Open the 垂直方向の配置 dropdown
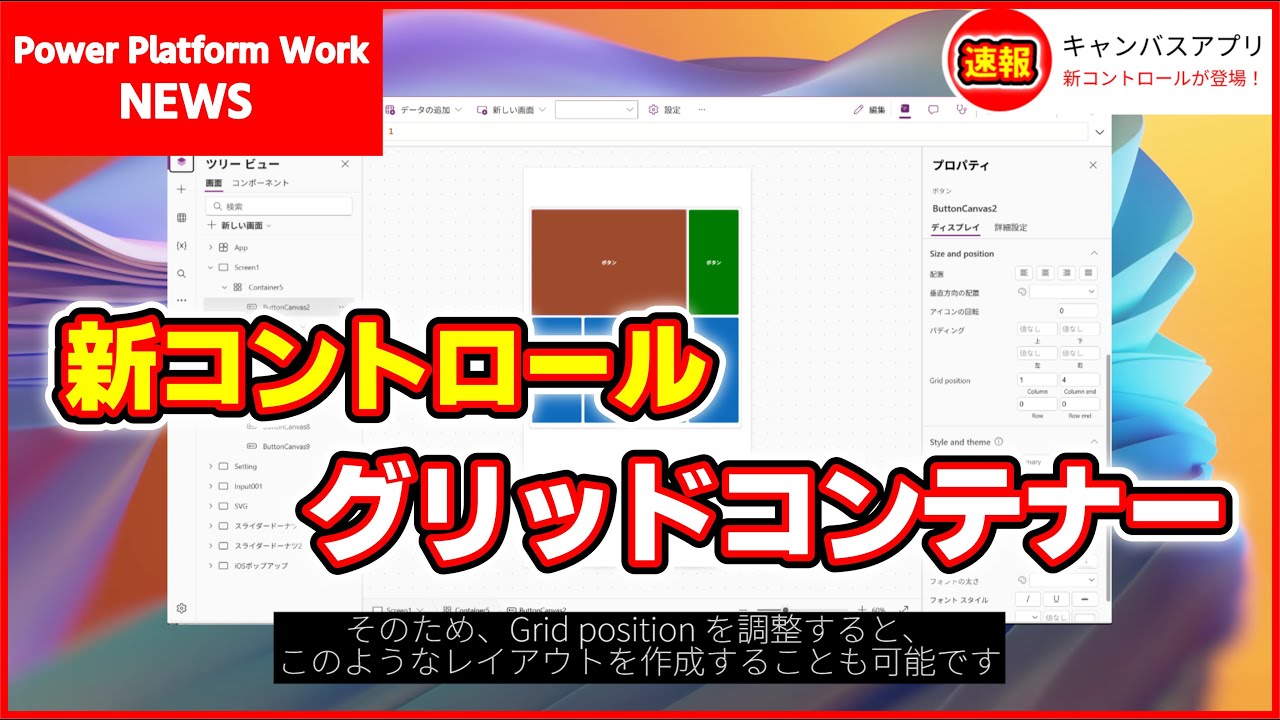1280x720 pixels. click(x=1063, y=292)
